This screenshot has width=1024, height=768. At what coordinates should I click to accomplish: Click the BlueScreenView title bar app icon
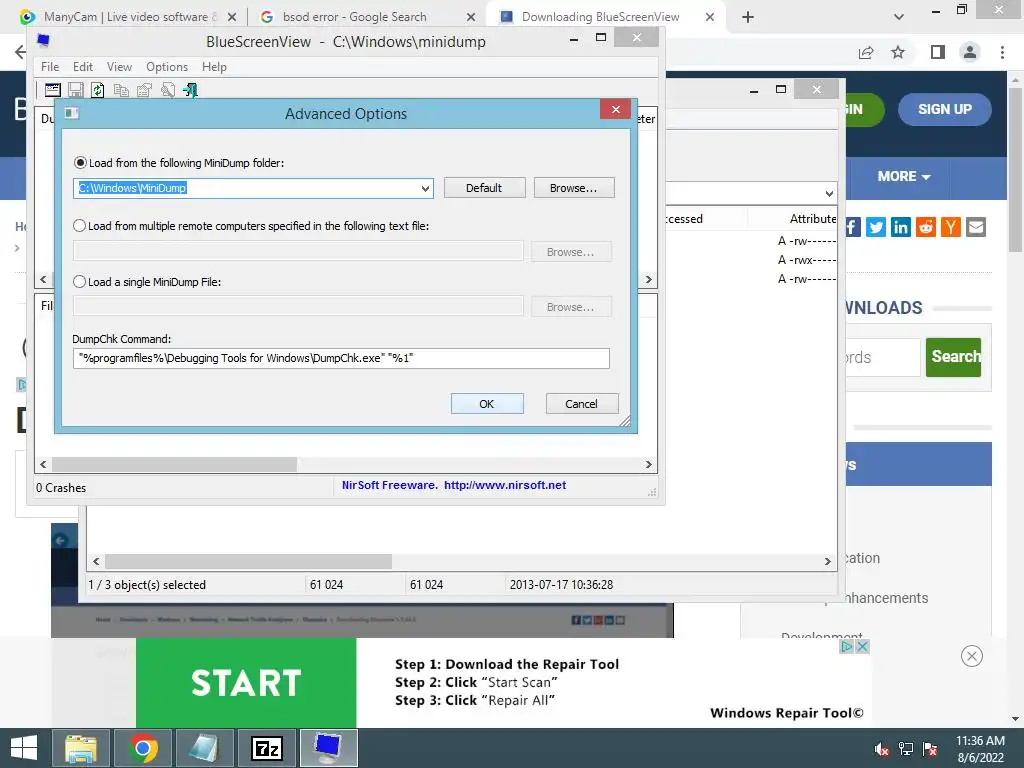(43, 41)
